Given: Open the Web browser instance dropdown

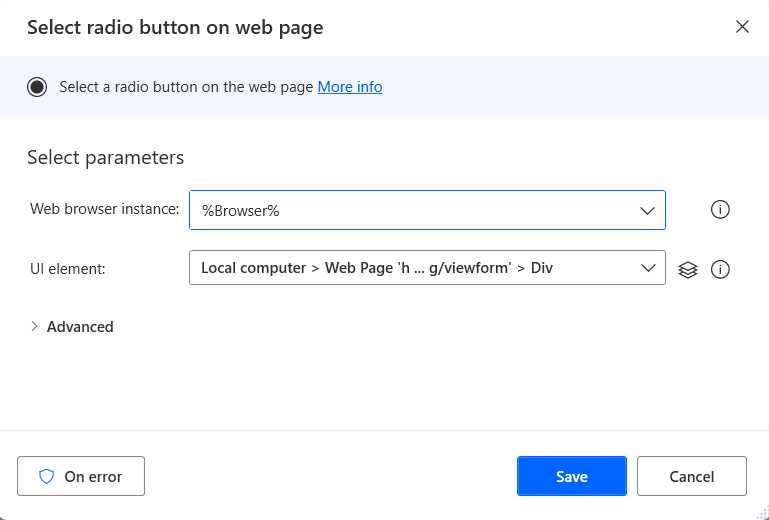Looking at the screenshot, I should [x=427, y=210].
